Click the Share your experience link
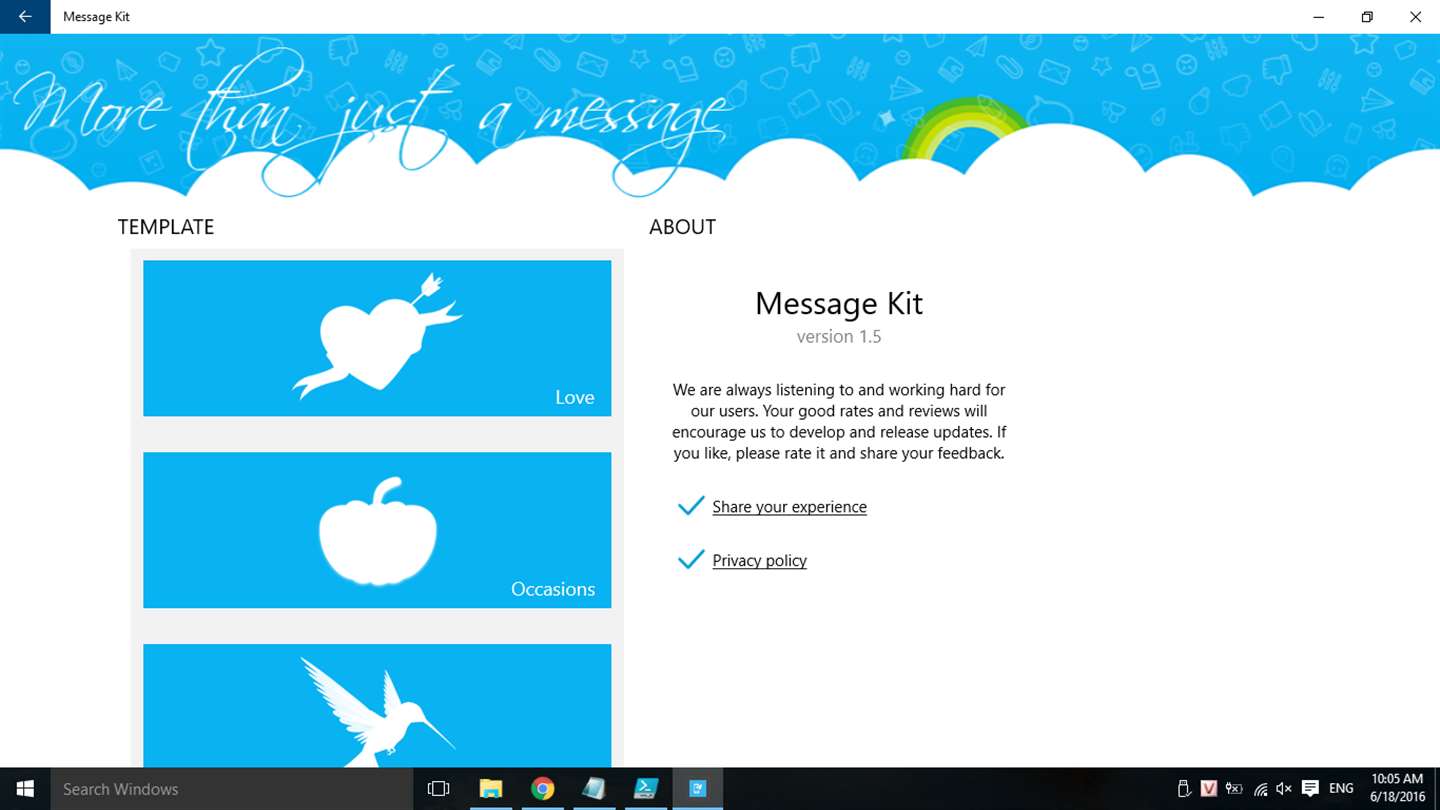 789,507
